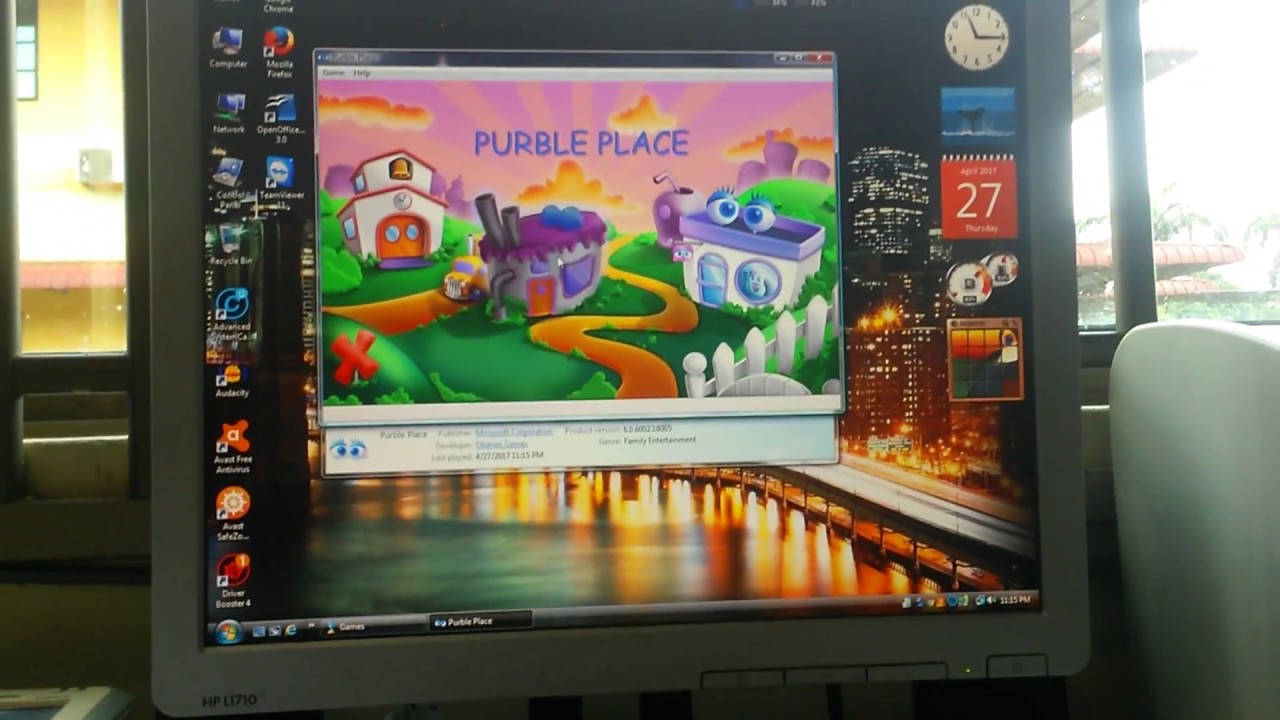Screen dimensions: 1280x720
Task: Click the analog clock sidebar gadget
Action: [x=977, y=37]
